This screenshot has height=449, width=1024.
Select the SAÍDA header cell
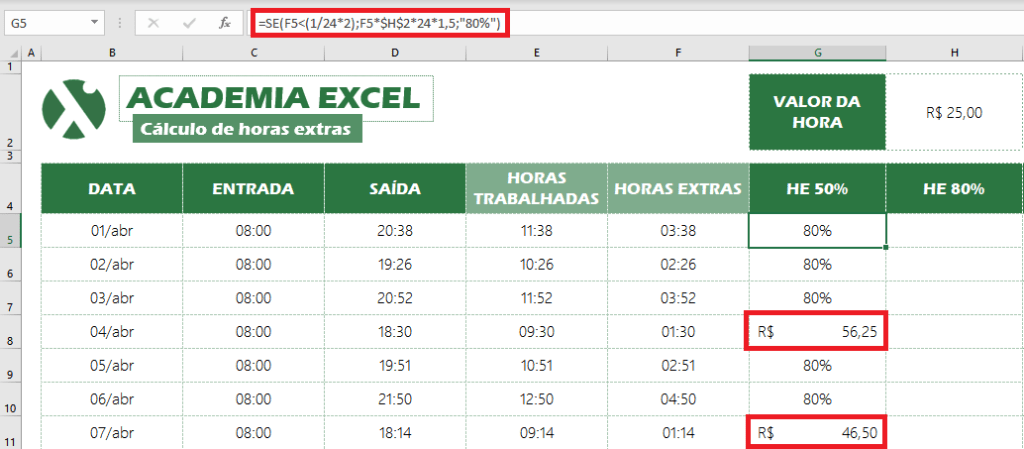(394, 189)
